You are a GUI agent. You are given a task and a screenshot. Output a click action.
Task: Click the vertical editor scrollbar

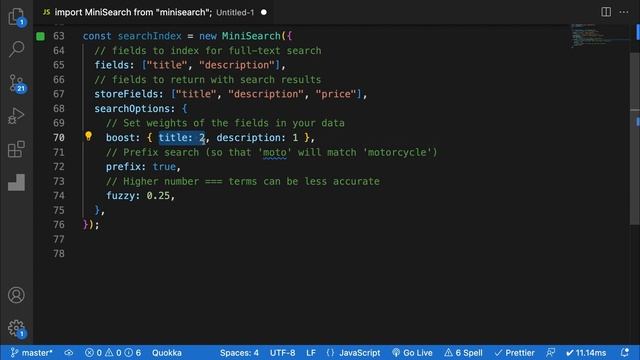click(x=635, y=139)
